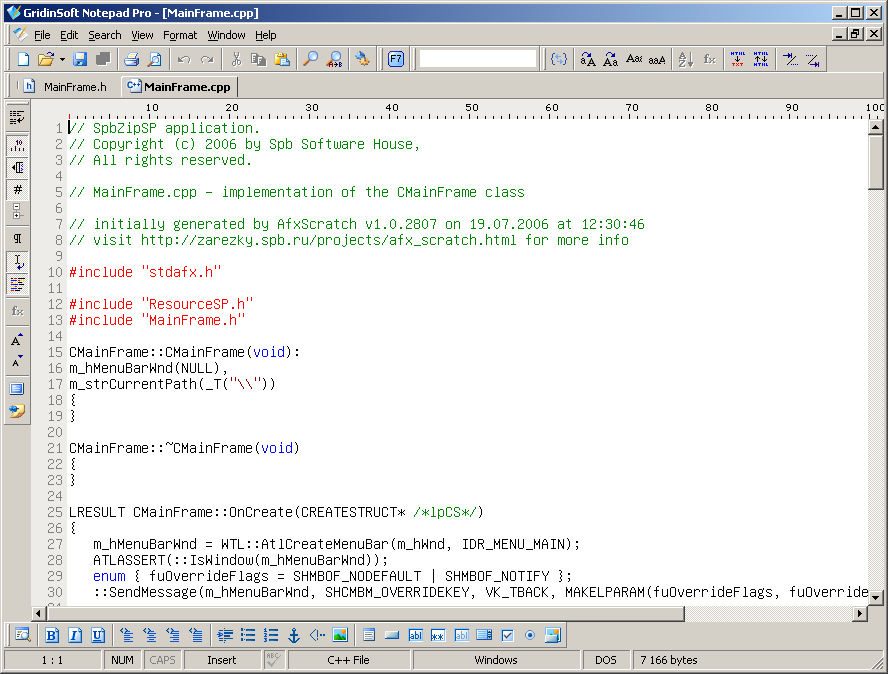Screen dimensions: 888x674
Task: Click the Save file icon
Action: (80, 60)
